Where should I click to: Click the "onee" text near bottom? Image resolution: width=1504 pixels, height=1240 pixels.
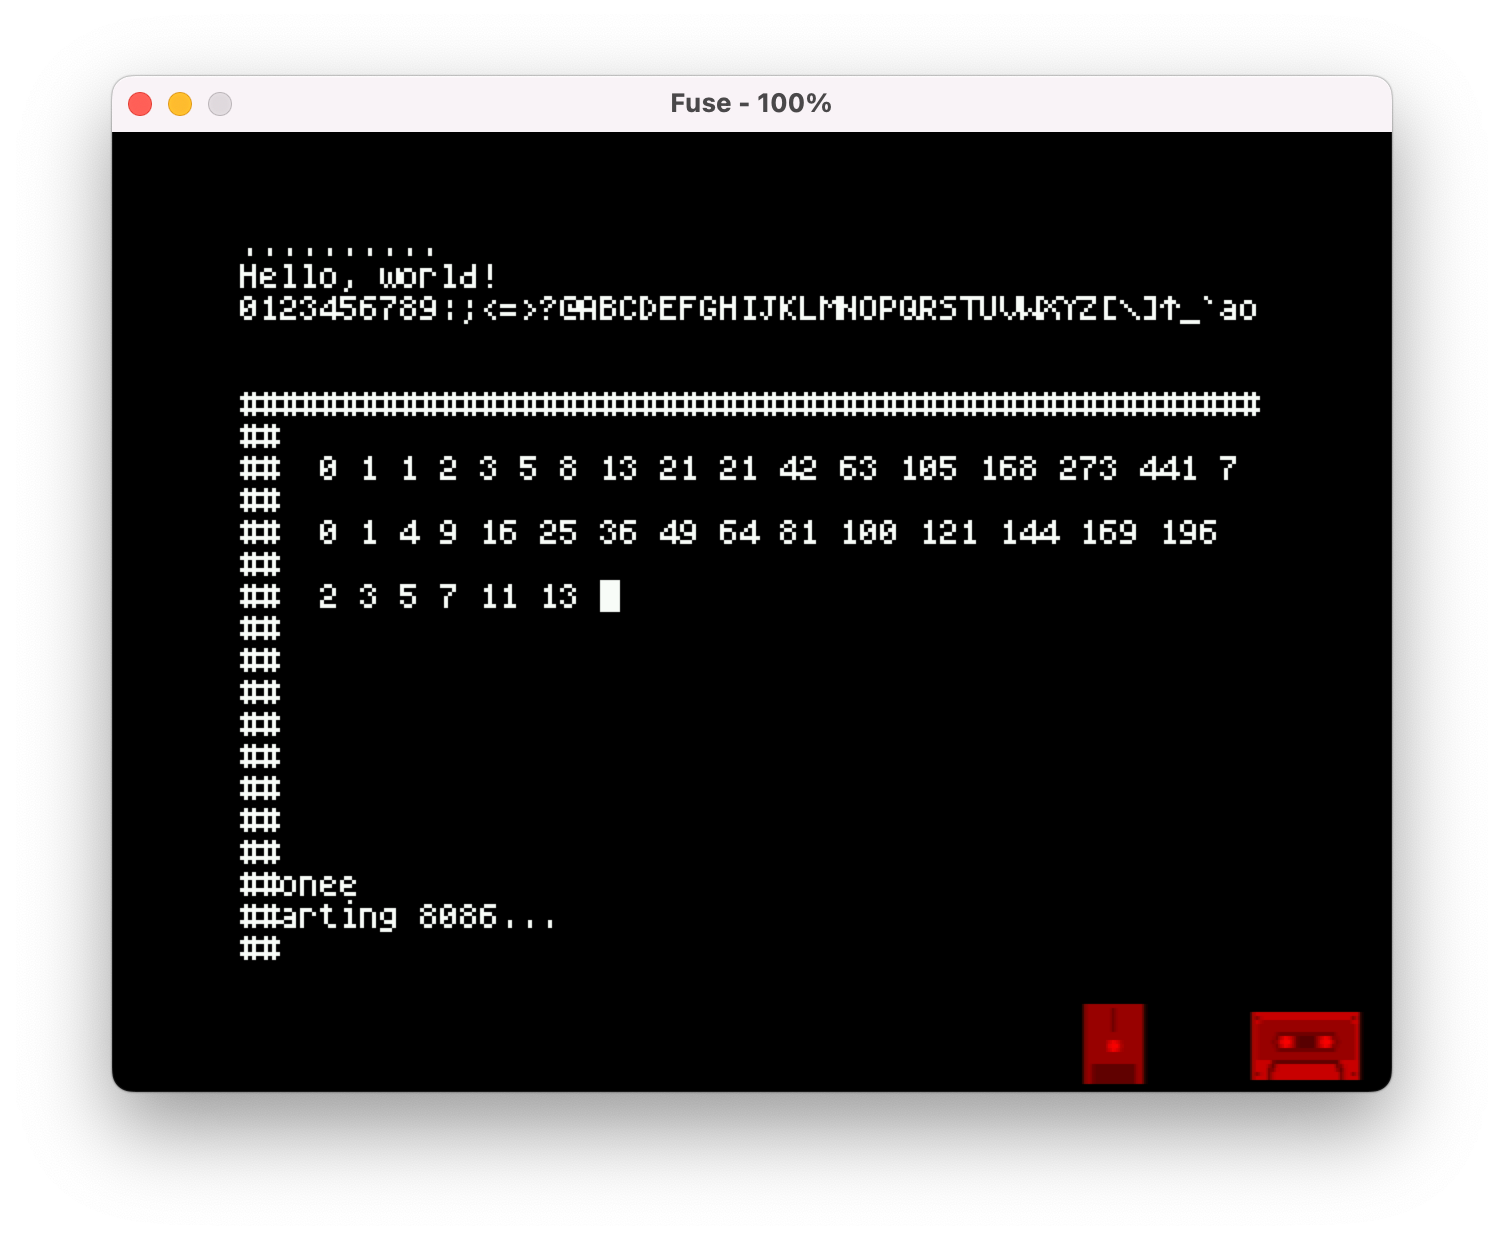[x=318, y=884]
